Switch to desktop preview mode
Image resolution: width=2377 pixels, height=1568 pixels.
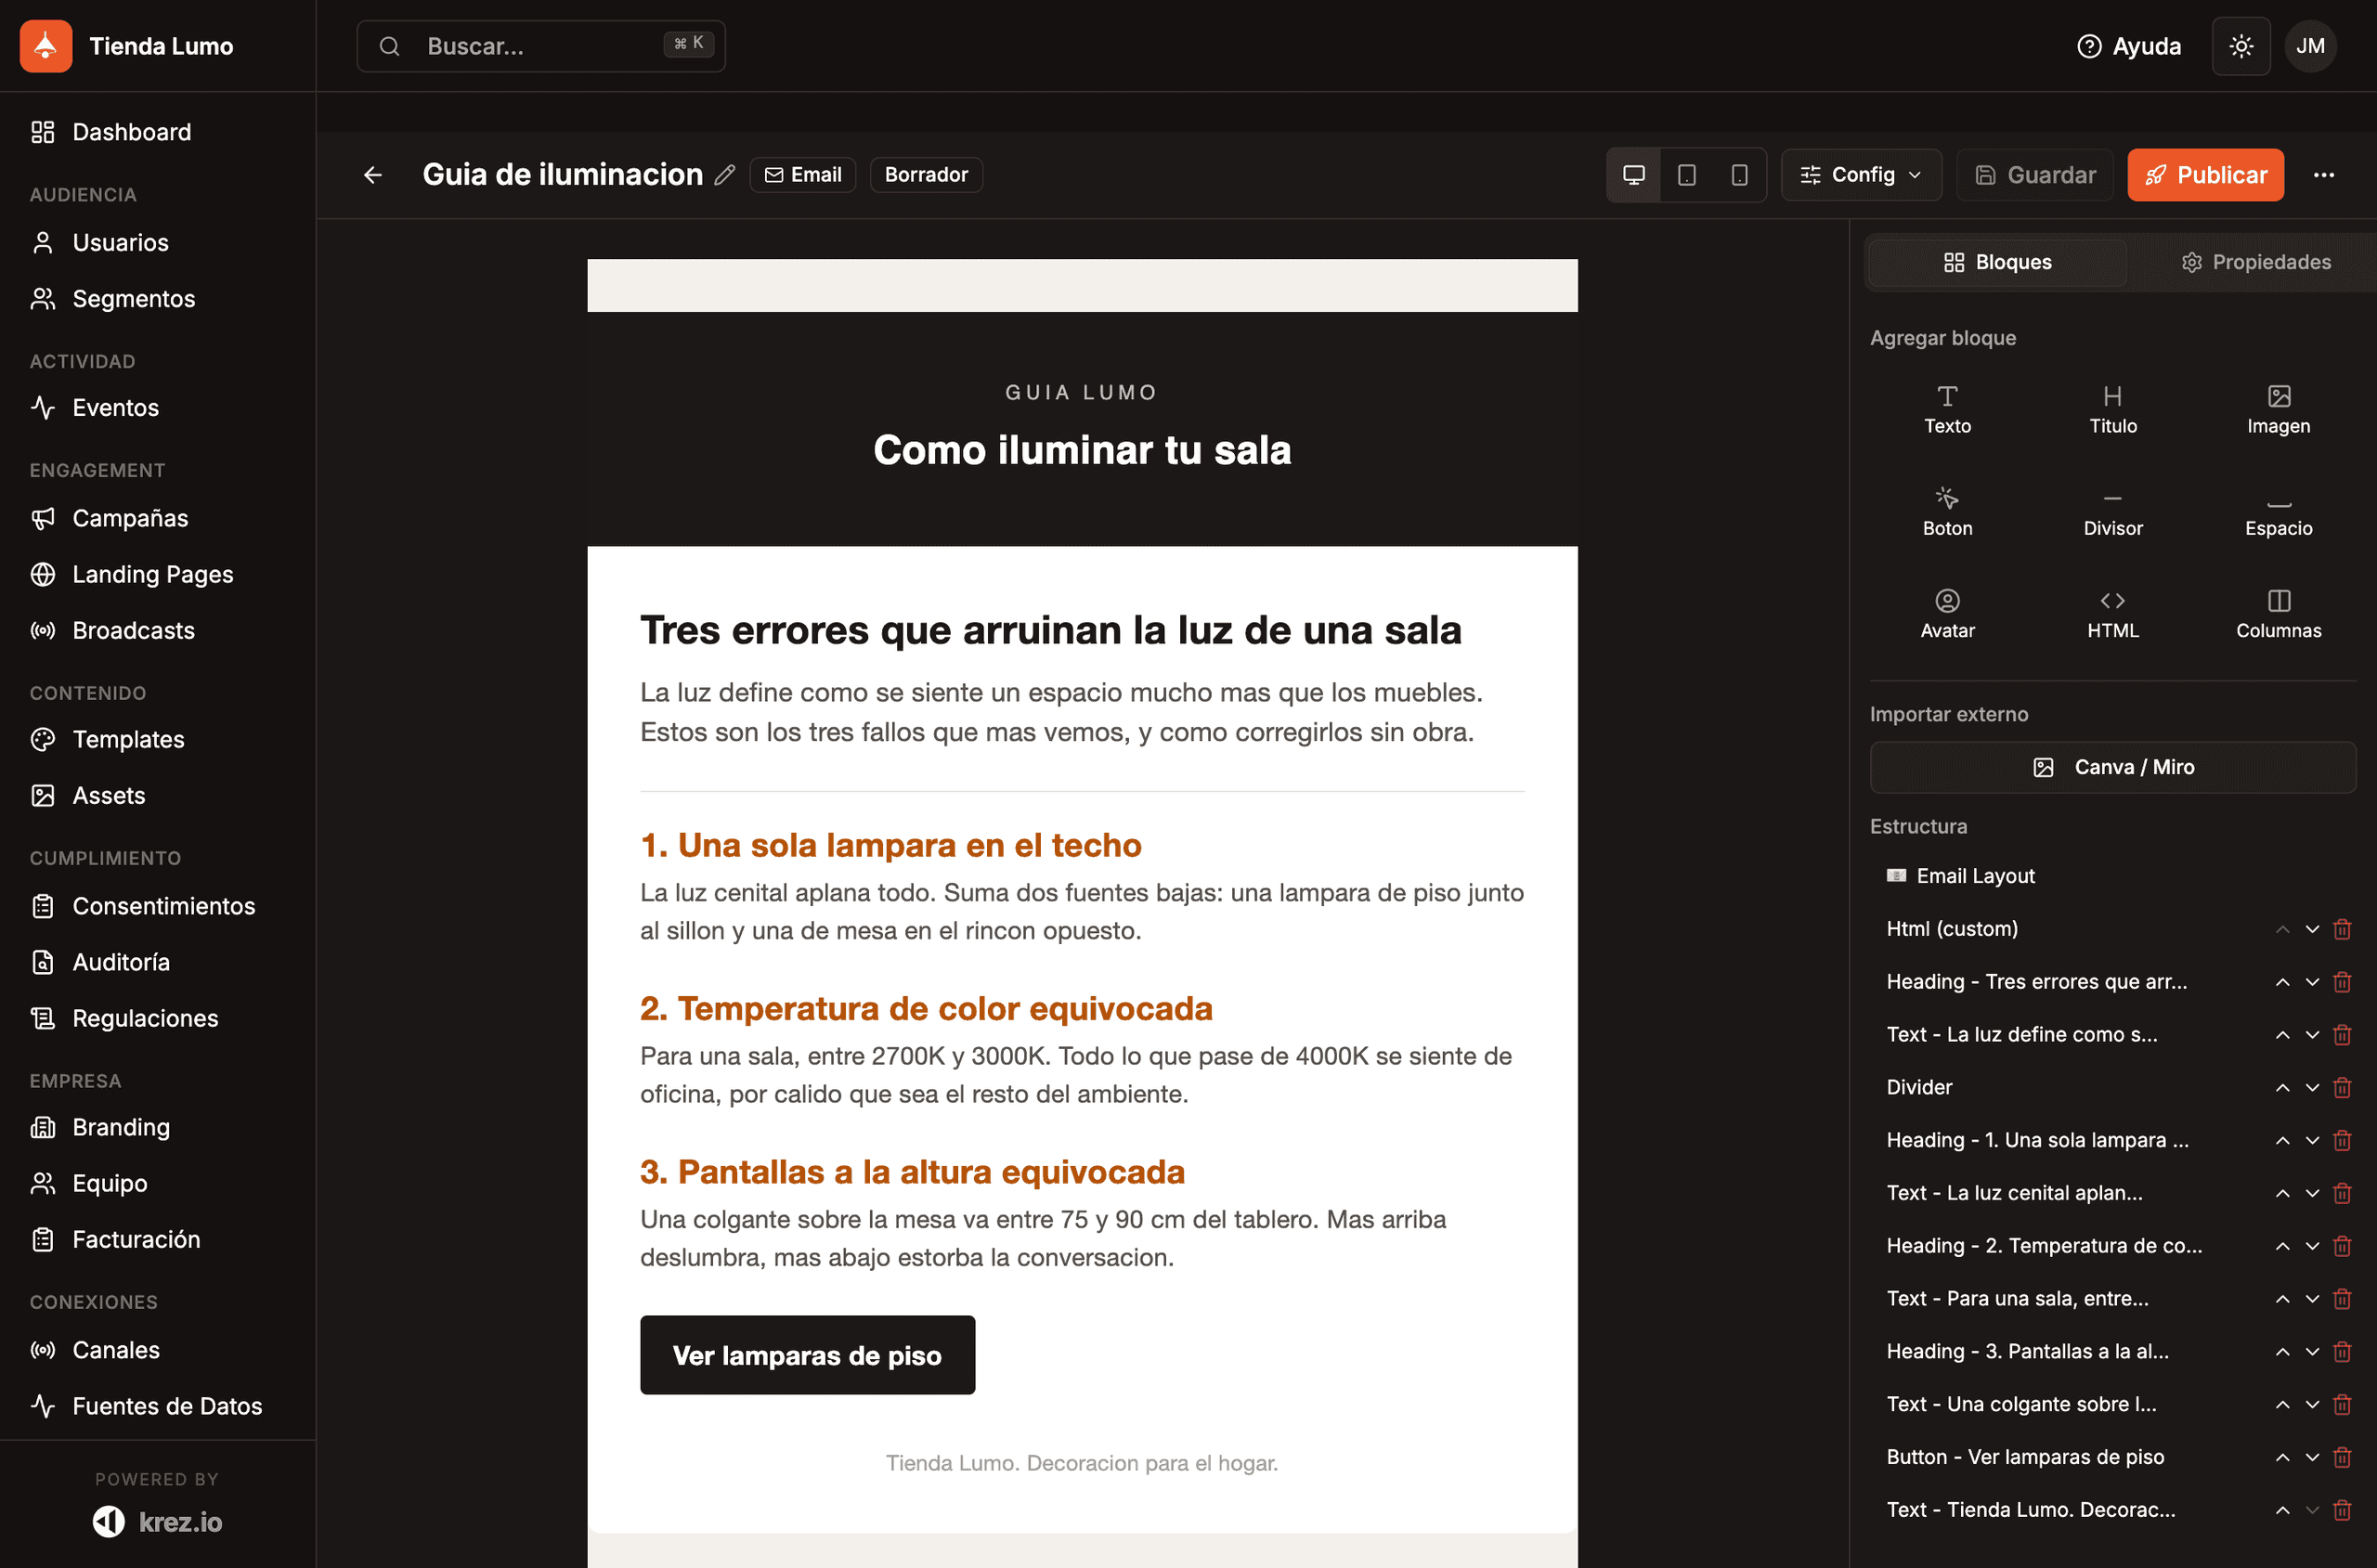pos(1633,175)
